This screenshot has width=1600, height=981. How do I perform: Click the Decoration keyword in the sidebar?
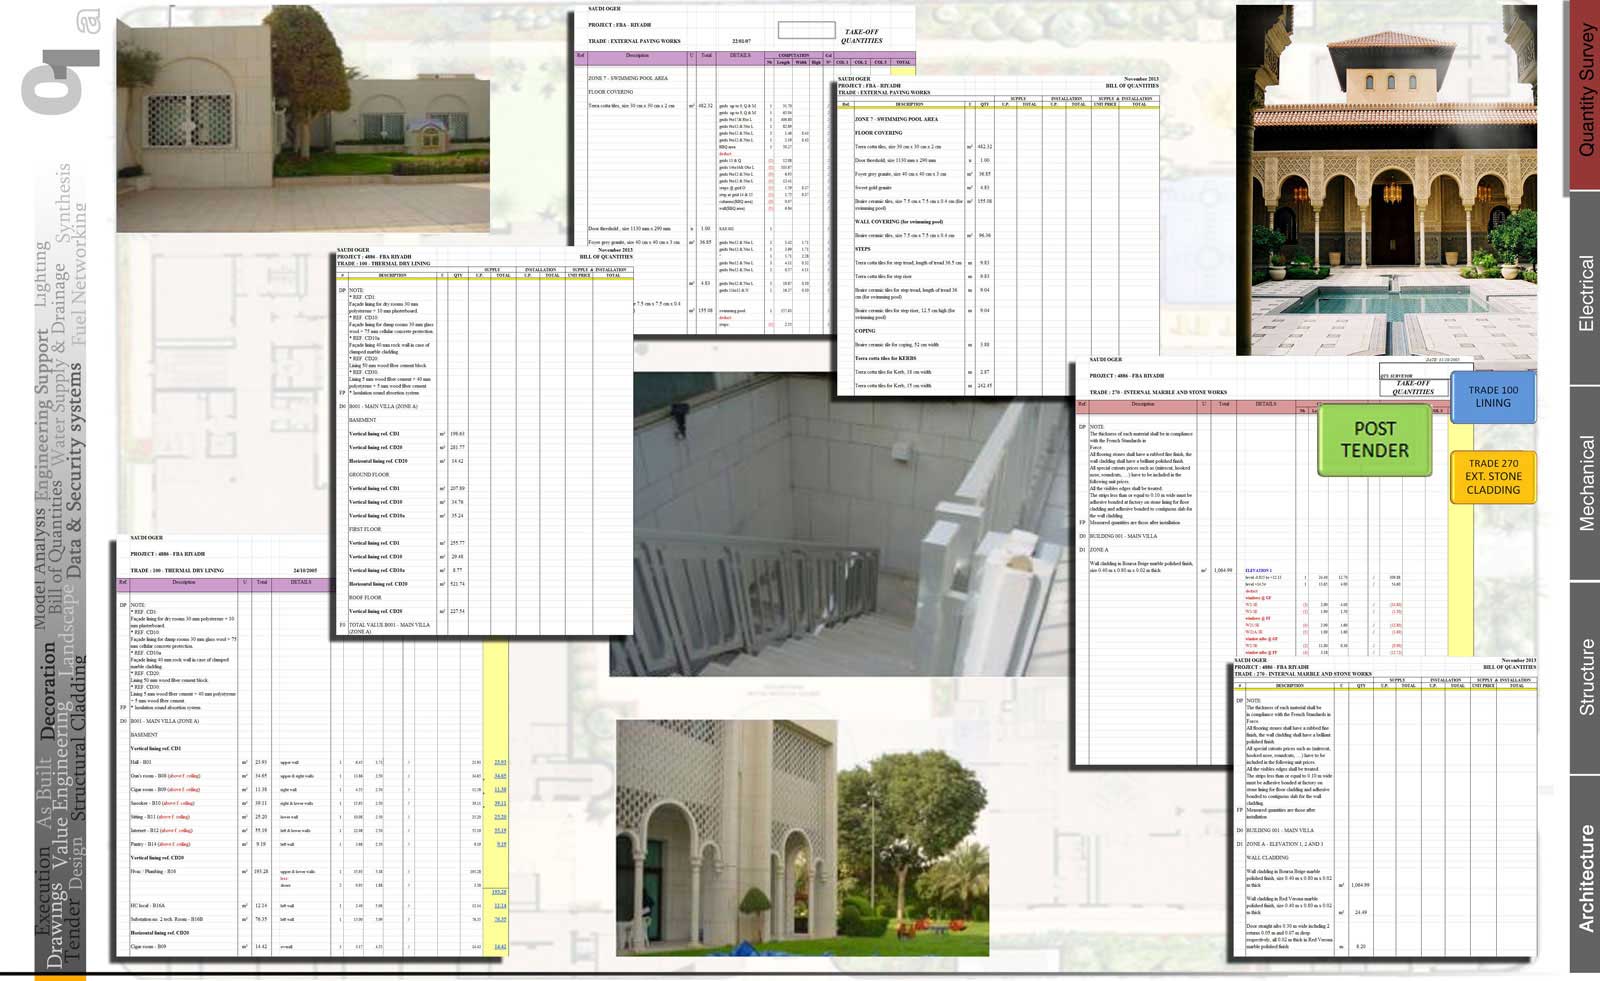click(x=49, y=691)
